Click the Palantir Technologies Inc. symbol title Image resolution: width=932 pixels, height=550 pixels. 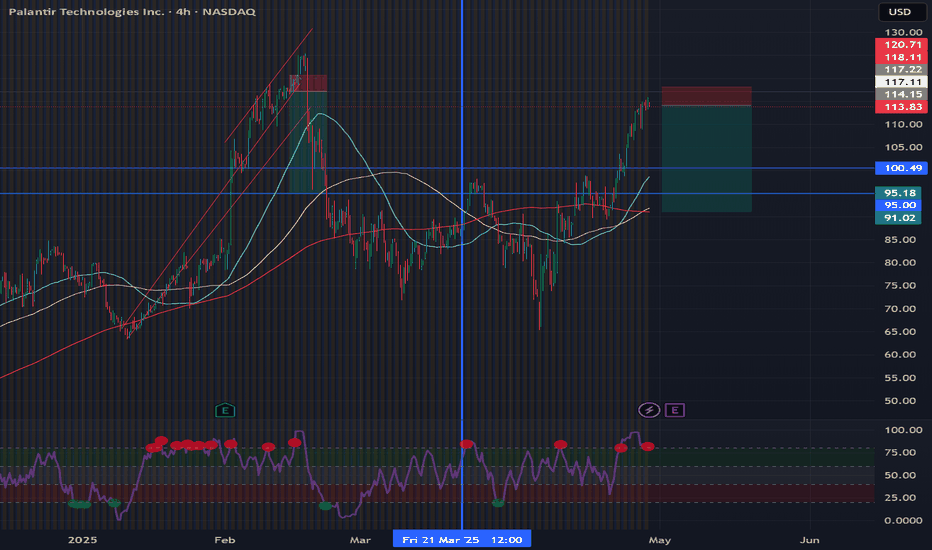click(x=86, y=11)
